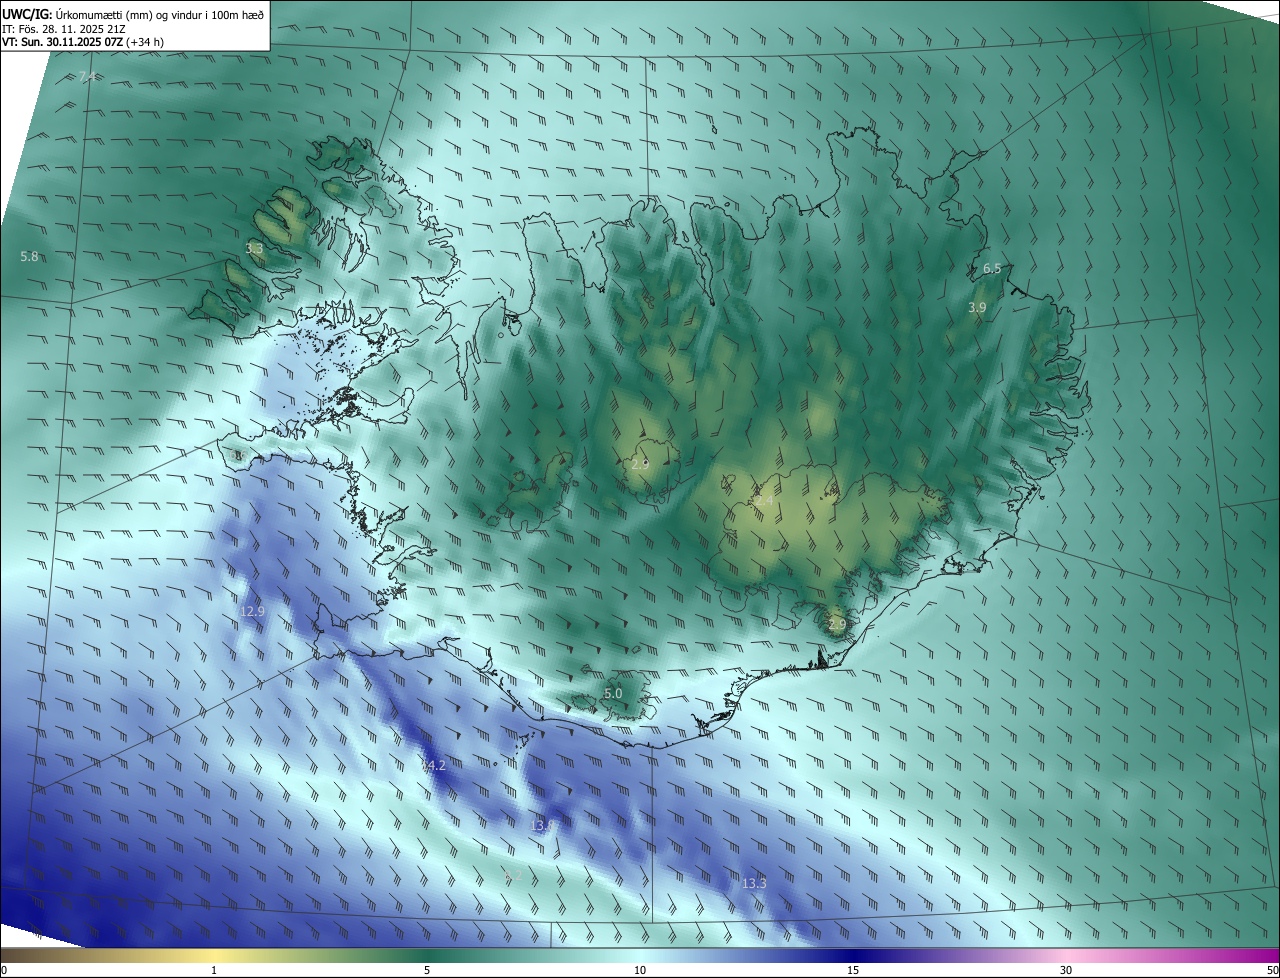Click the value label 5.0 on the south glacier
Screen dimensions: 1280x978
click(x=613, y=693)
